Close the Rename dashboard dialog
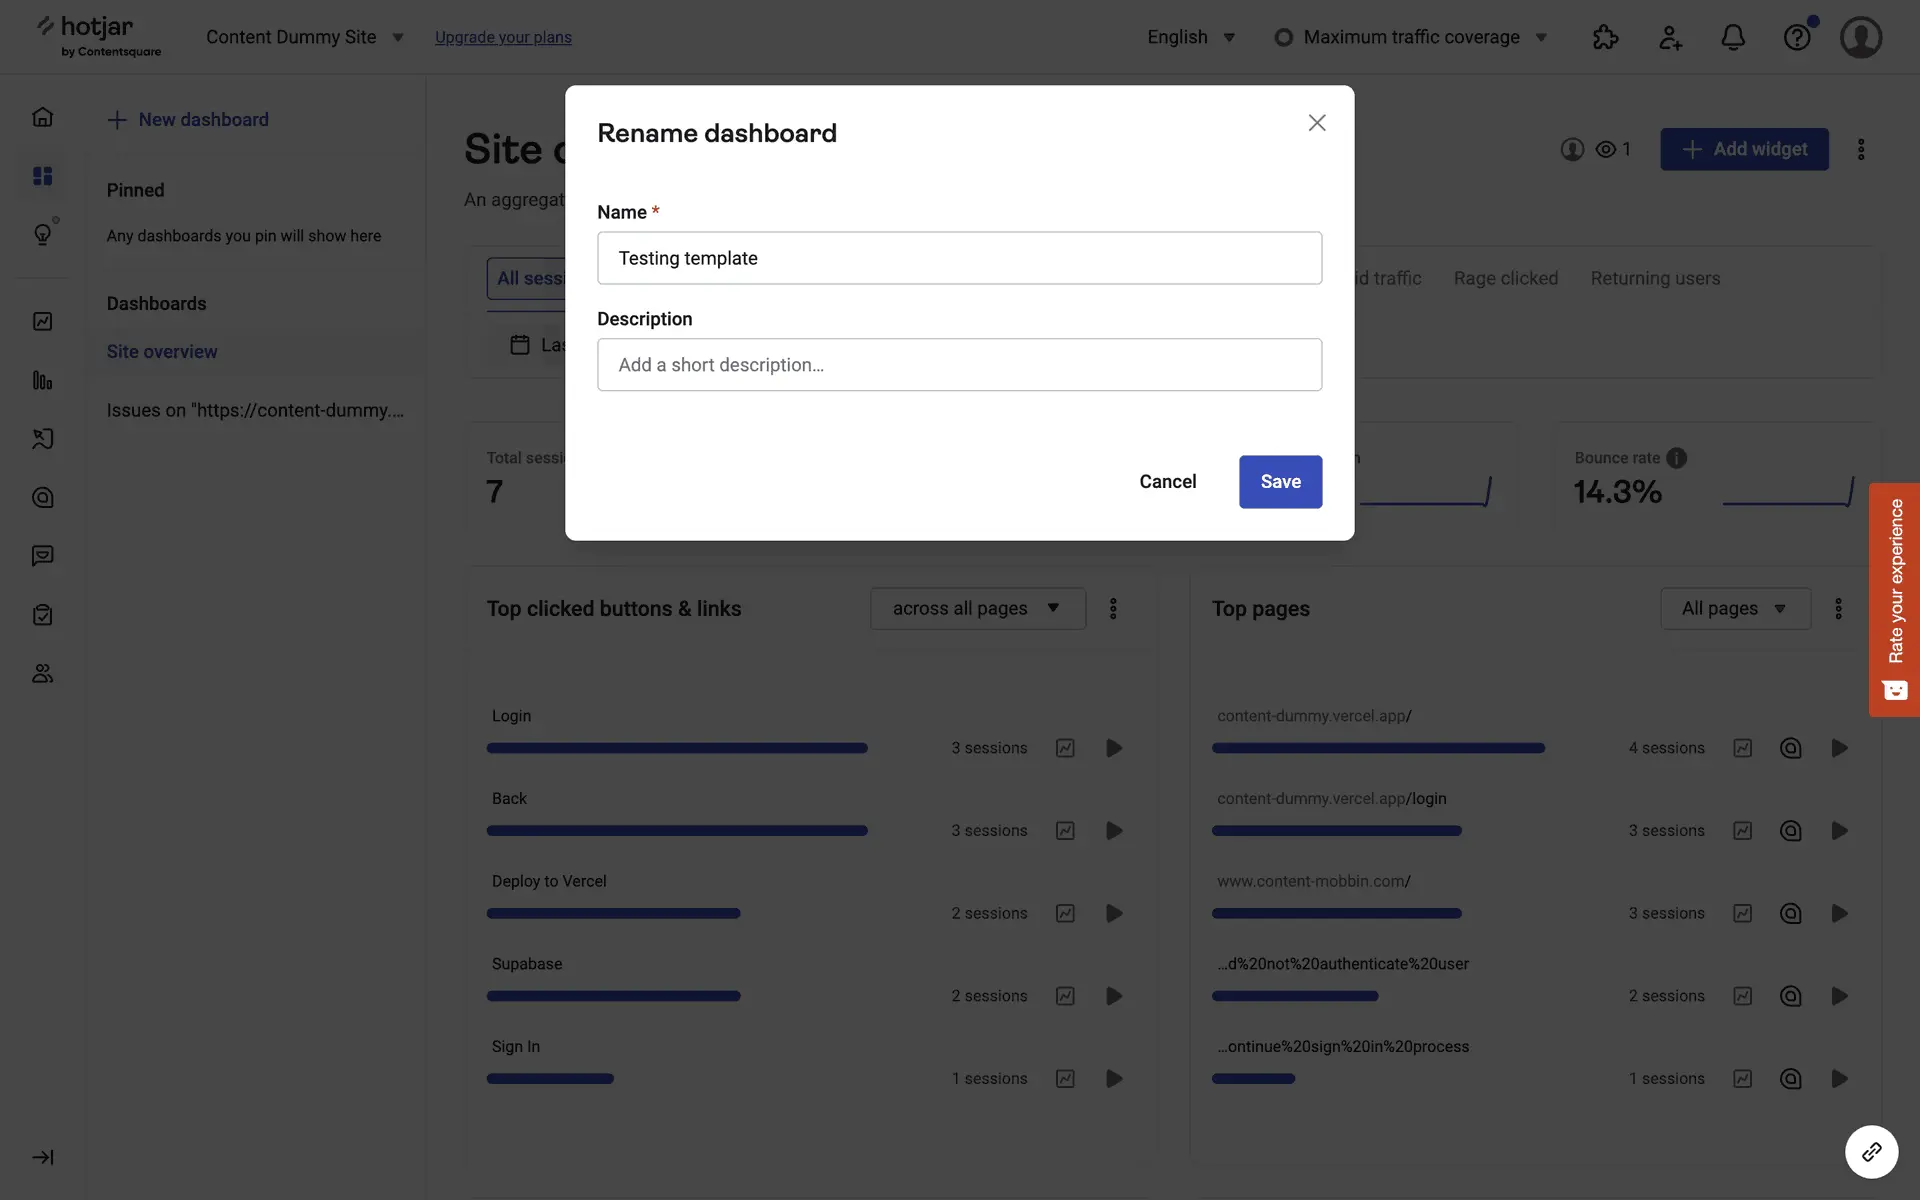 (x=1316, y=122)
